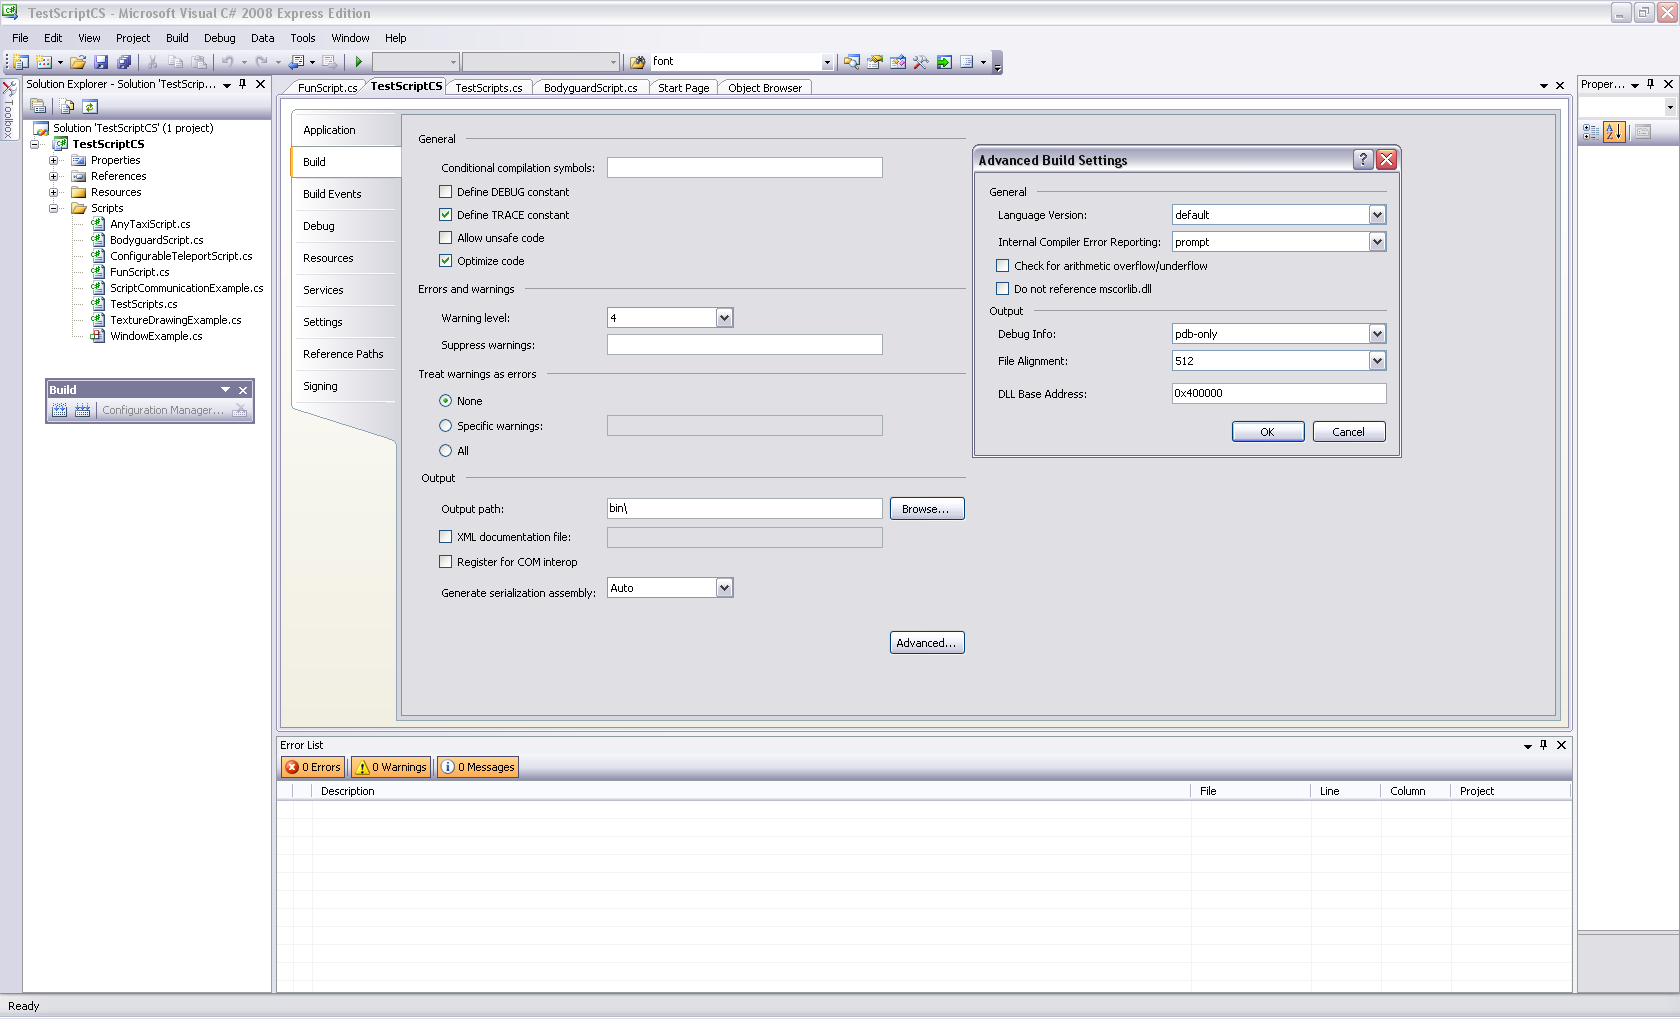Open BodyguardScript.cs in Solution Explorer
This screenshot has width=1680, height=1019.
pyautogui.click(x=156, y=240)
